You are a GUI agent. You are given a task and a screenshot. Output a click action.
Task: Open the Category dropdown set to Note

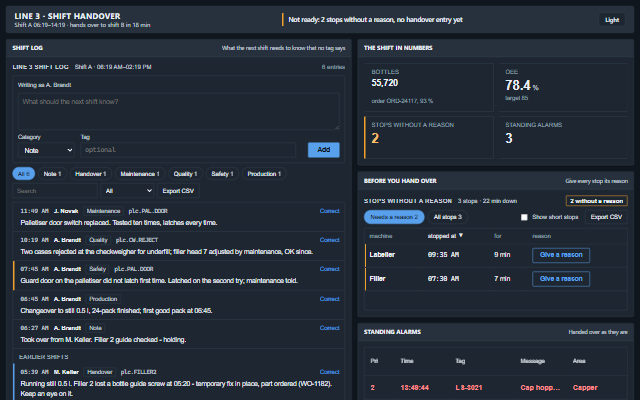coord(46,150)
